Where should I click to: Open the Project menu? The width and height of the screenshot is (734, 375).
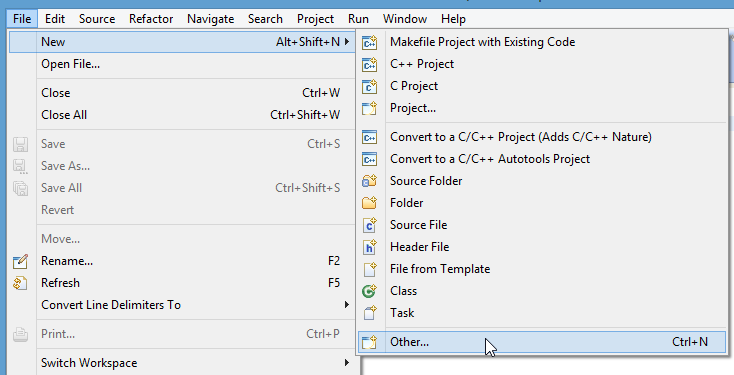point(316,19)
